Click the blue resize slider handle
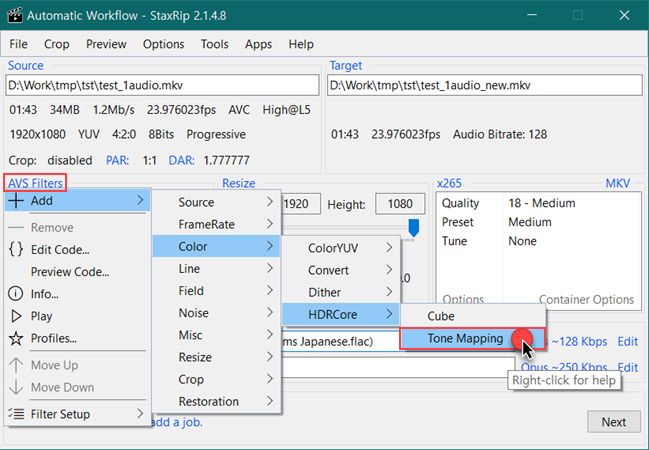Screen dimensions: 649x450 (413, 227)
